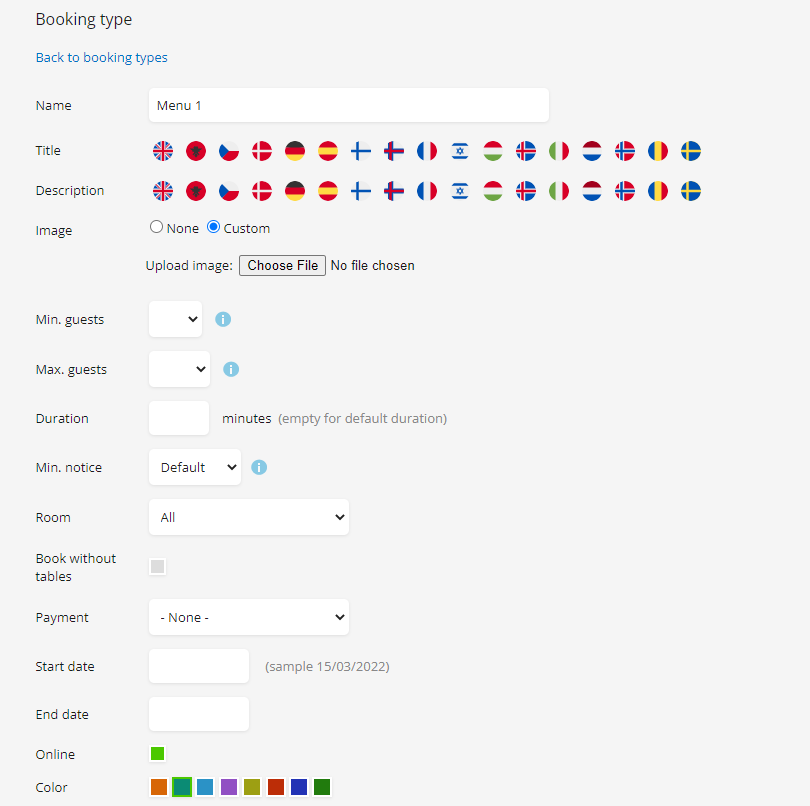Expand the Min. notice Default dropdown

pyautogui.click(x=195, y=467)
